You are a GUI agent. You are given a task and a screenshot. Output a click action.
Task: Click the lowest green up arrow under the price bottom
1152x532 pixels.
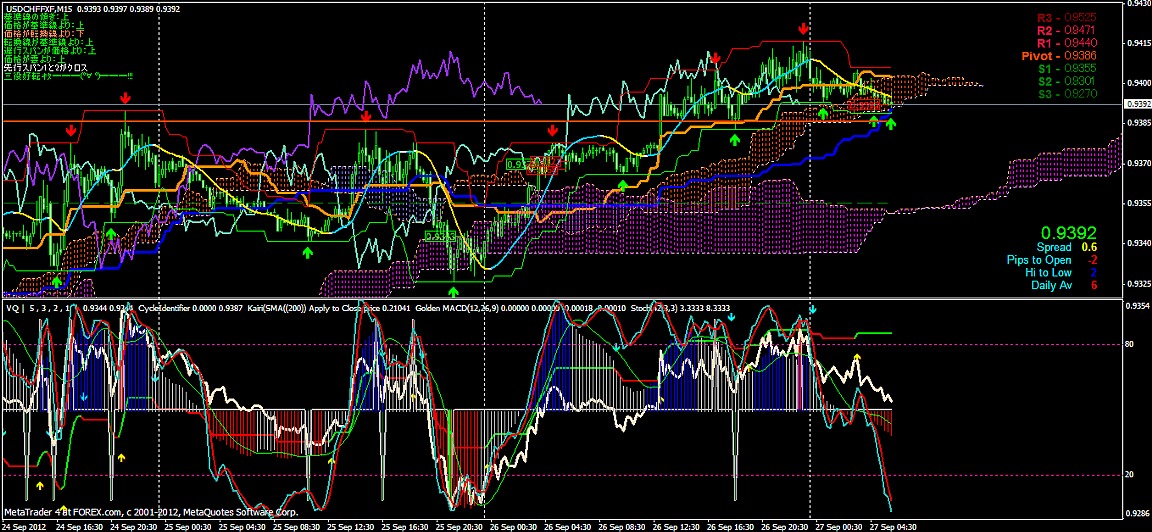(x=454, y=291)
